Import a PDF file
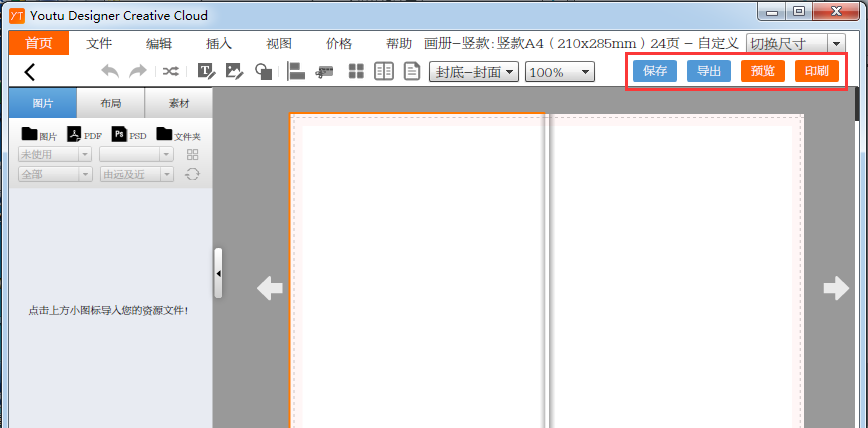Viewport: 868px width, 428px height. point(84,134)
